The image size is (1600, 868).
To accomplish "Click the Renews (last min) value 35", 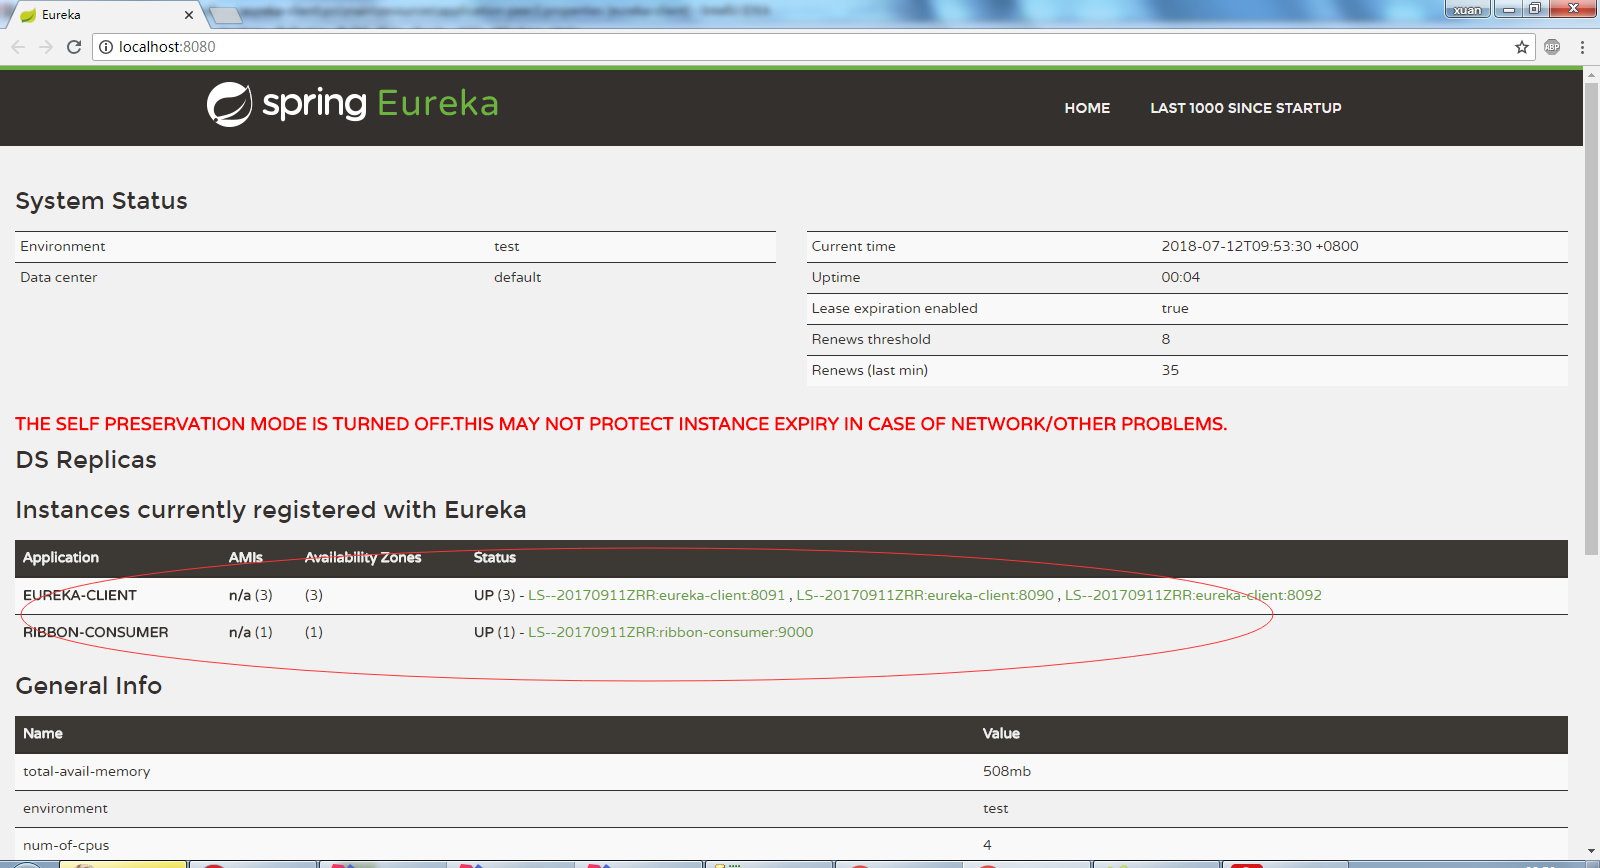I will coord(1170,370).
